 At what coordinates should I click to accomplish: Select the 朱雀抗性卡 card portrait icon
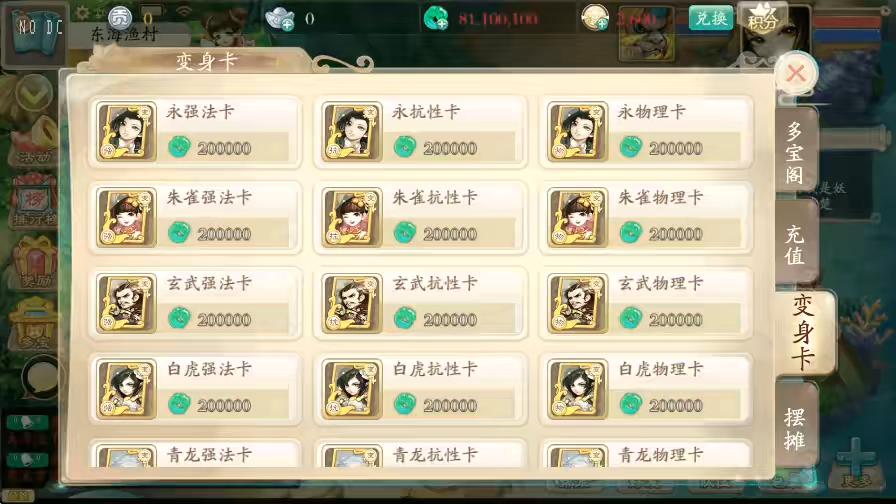[x=352, y=218]
